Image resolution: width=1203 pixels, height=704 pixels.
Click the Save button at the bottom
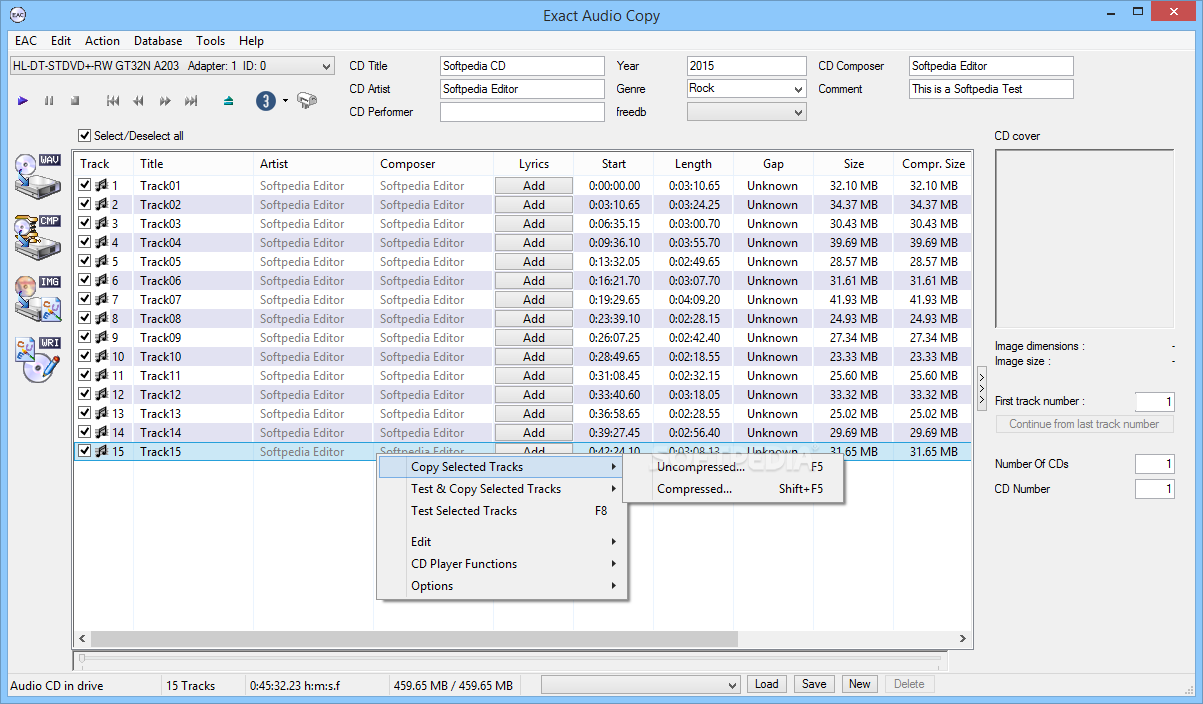pos(813,683)
